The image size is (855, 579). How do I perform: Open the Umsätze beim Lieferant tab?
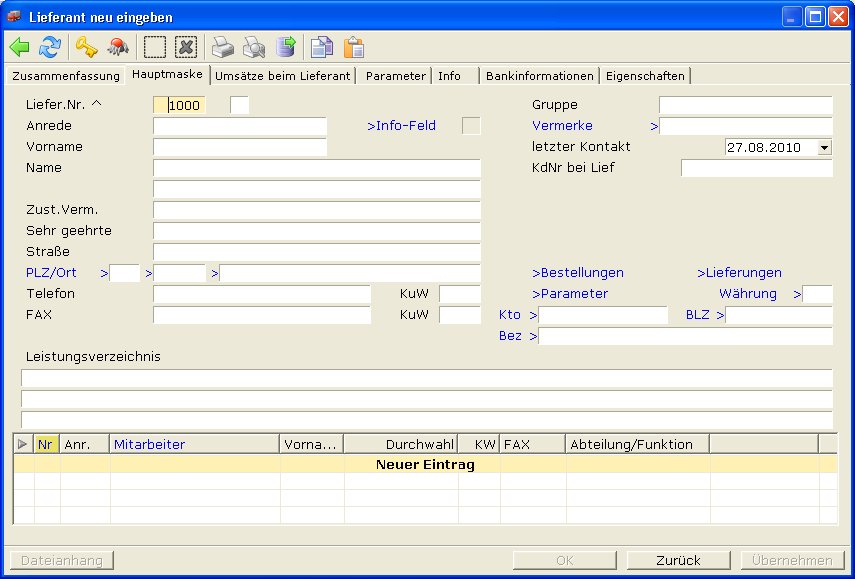(283, 76)
